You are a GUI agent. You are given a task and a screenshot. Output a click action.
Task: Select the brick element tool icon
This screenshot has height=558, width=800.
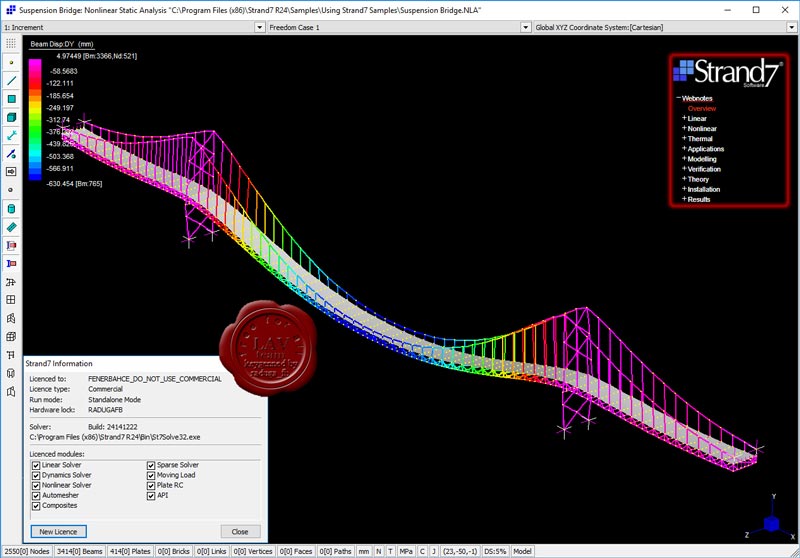(11, 117)
